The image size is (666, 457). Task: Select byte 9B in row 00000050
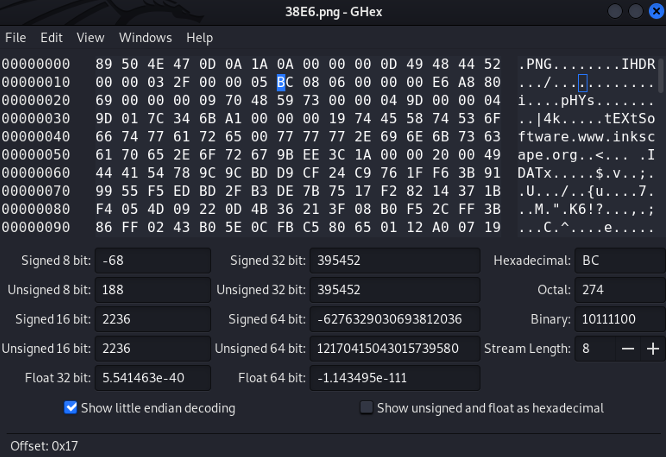[x=285, y=155]
